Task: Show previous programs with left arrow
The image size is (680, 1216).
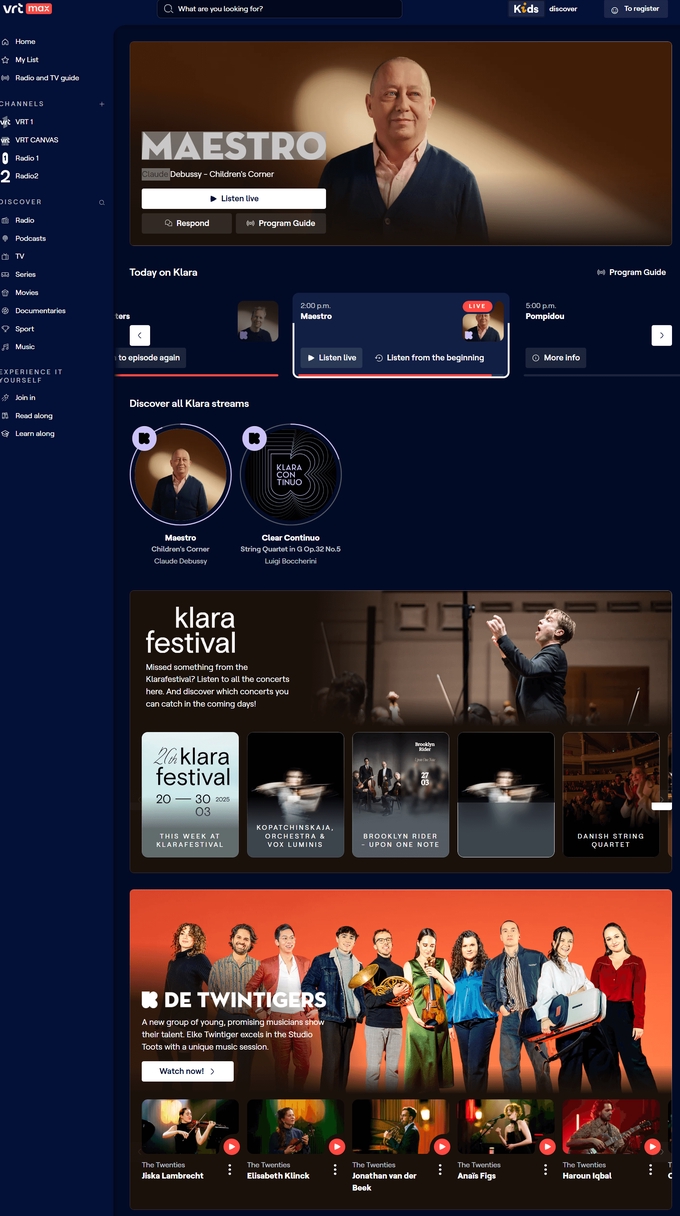Action: (140, 336)
